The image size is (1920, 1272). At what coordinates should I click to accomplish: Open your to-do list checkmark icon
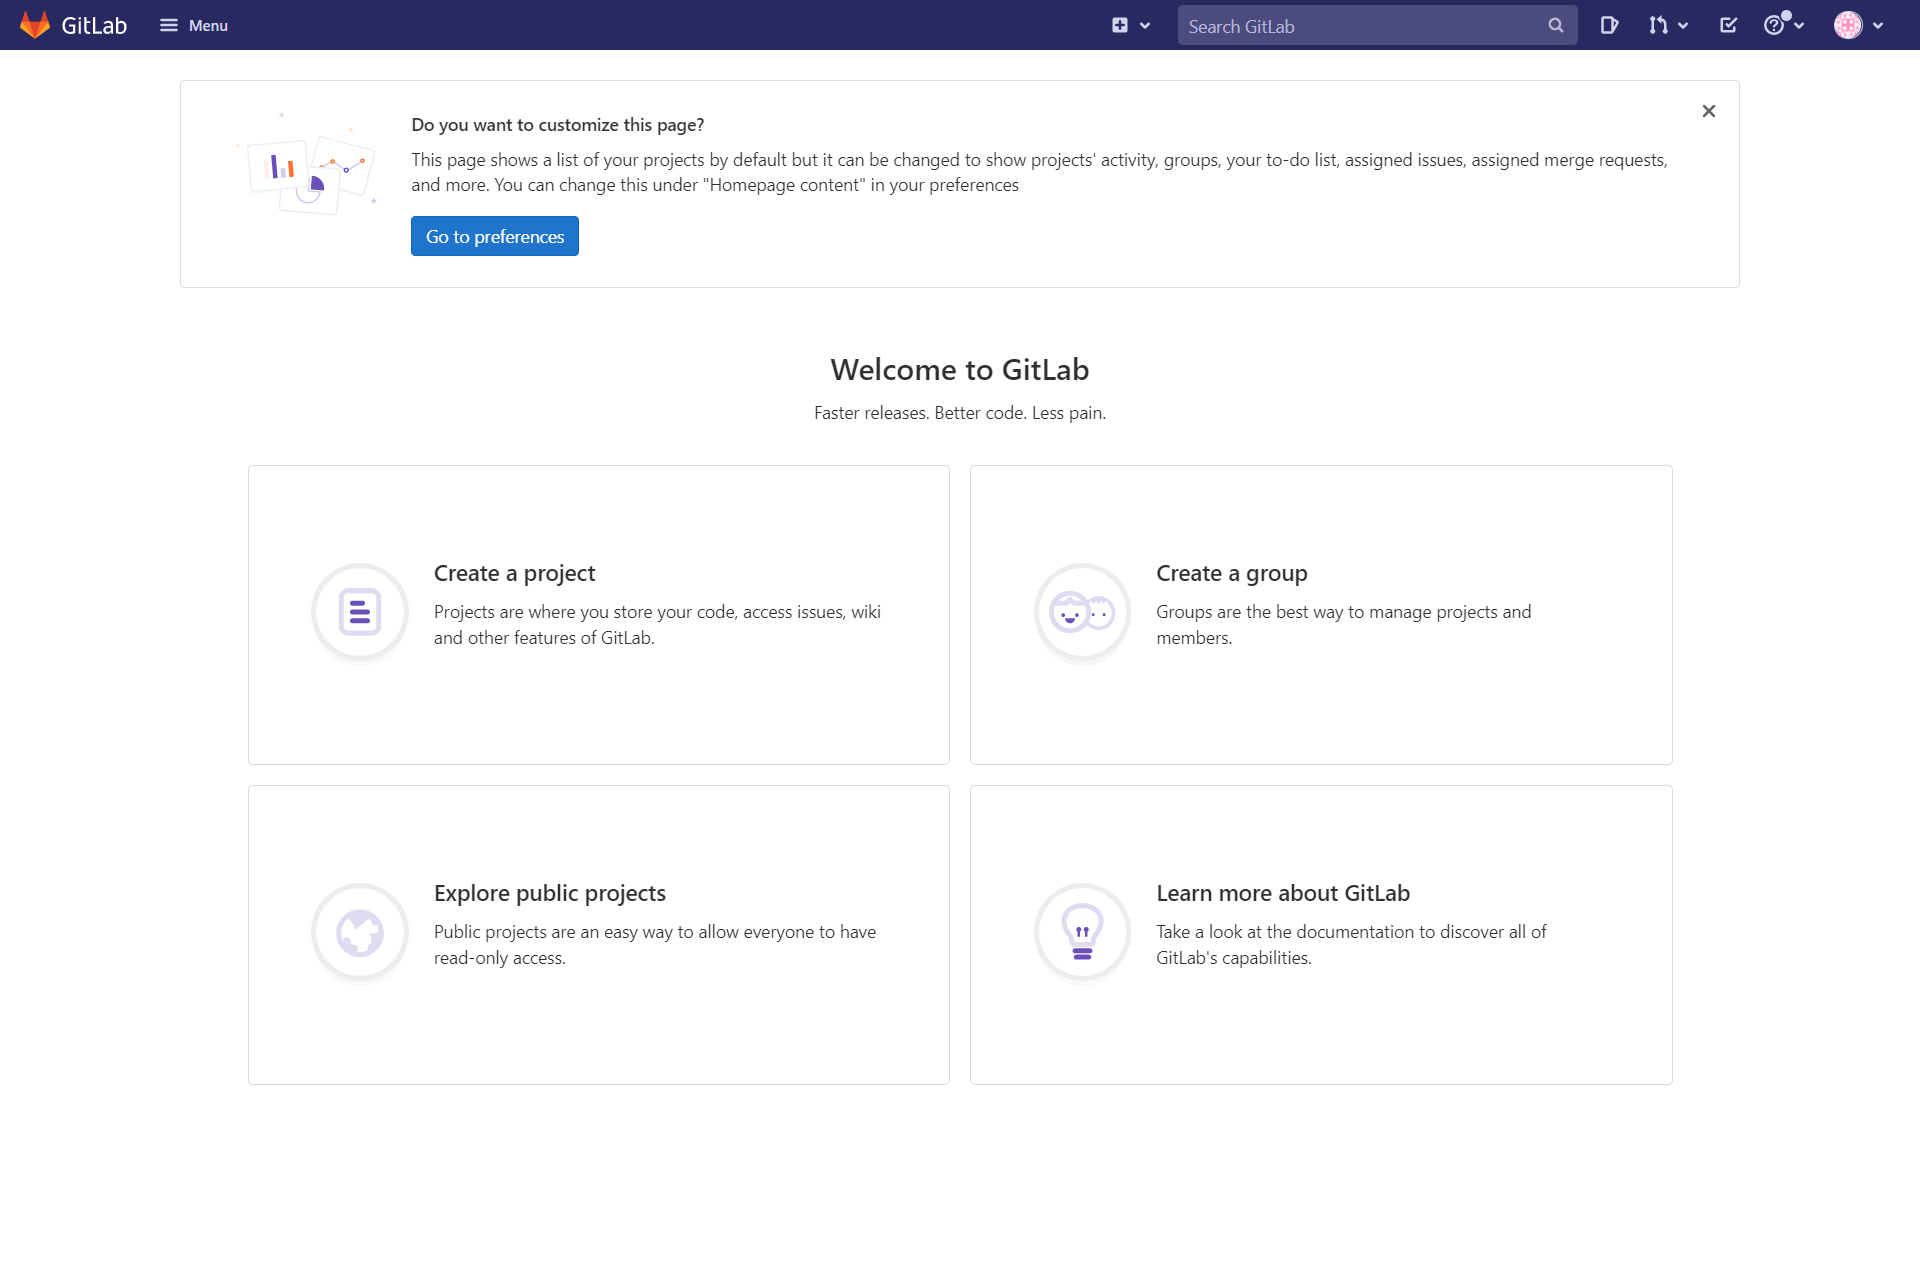(1728, 25)
